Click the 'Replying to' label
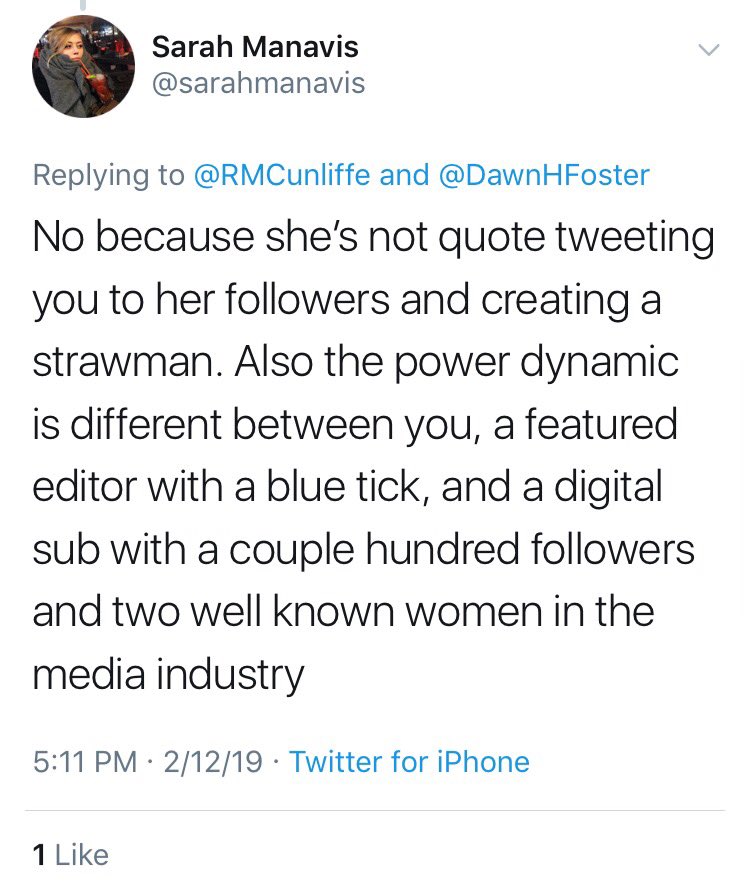 coord(109,175)
